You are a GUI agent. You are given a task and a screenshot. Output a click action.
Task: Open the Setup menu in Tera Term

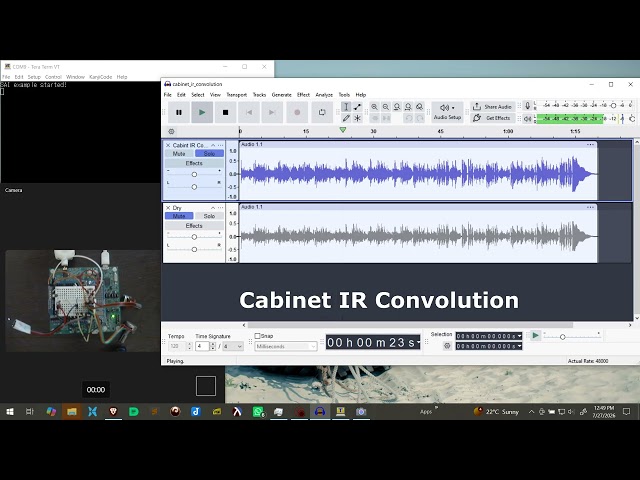coord(34,77)
